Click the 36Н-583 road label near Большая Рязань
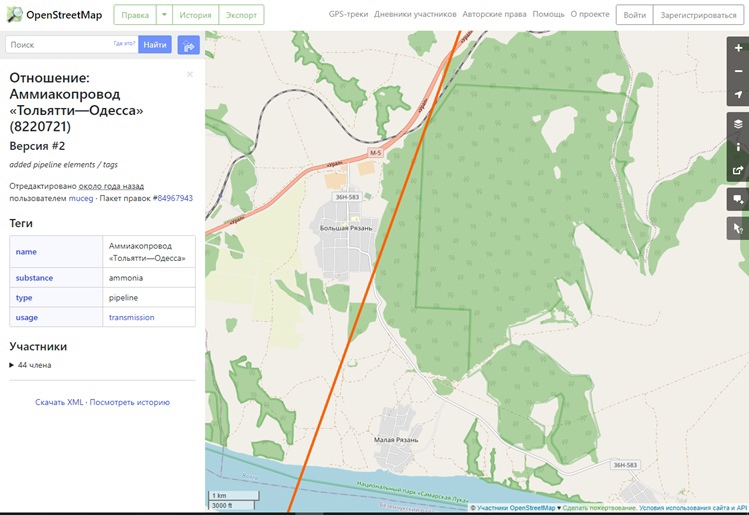The height and width of the screenshot is (515, 749). click(347, 197)
